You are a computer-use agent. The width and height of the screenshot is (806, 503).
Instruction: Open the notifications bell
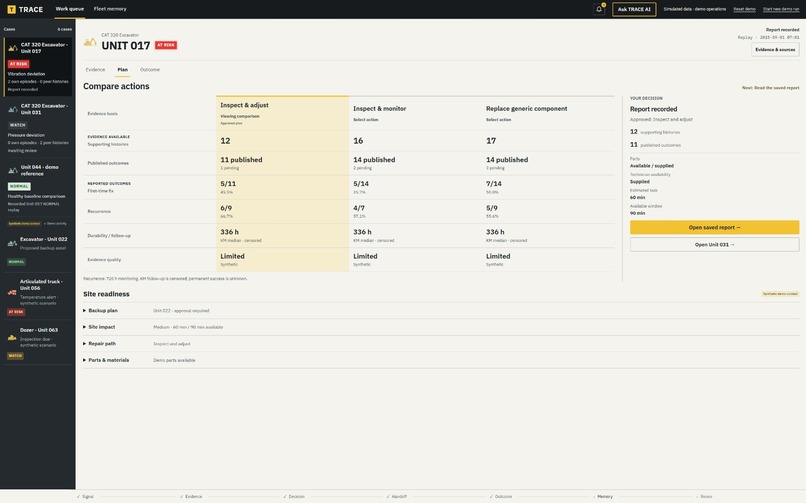(599, 9)
